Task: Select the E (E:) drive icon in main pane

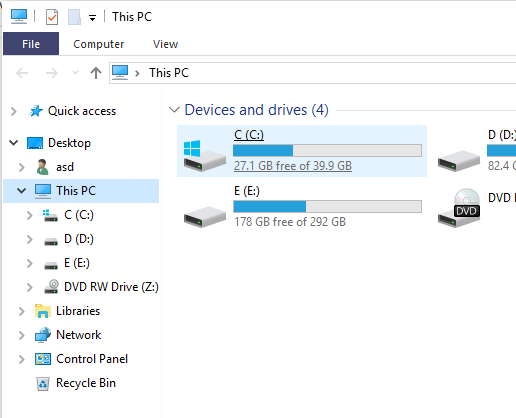Action: 205,217
